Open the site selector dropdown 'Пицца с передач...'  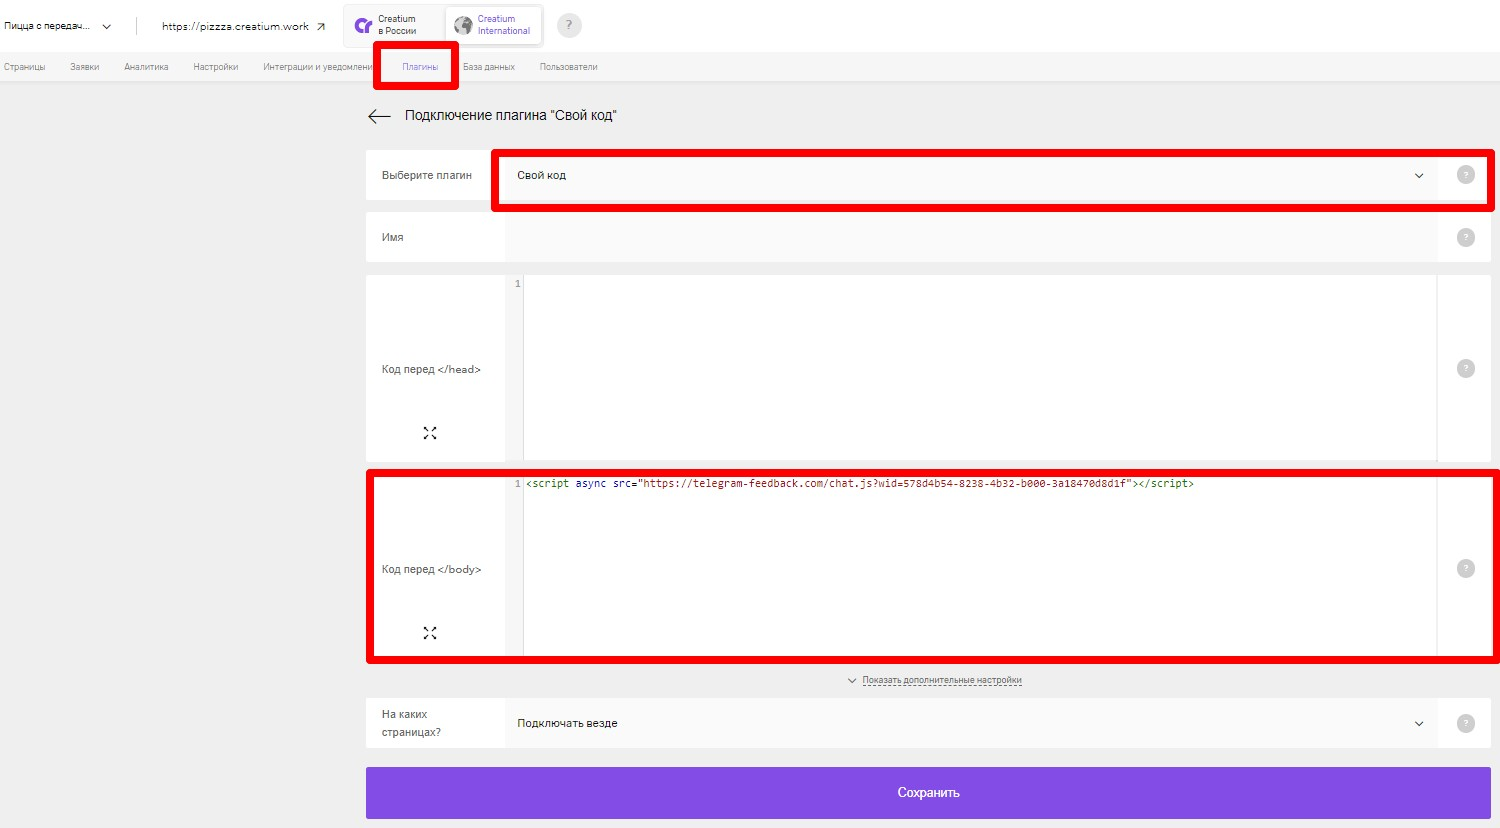[58, 26]
